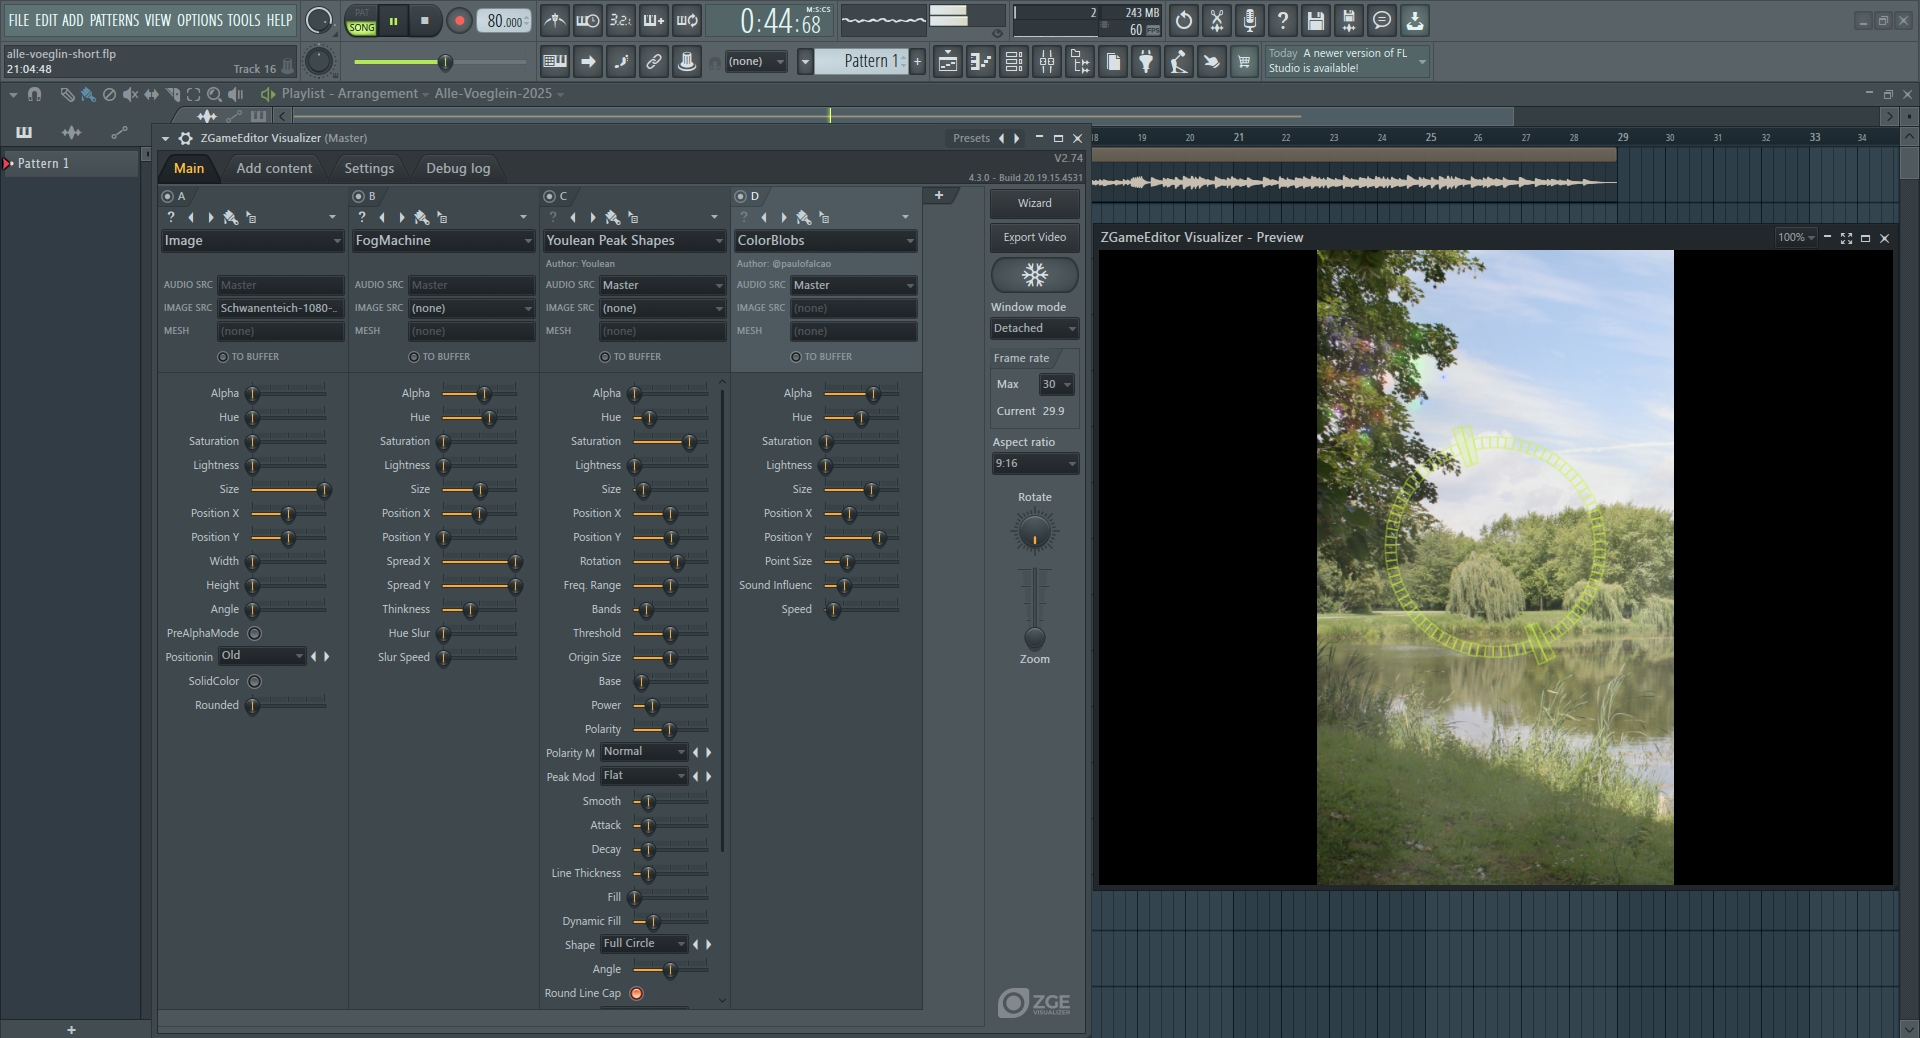
Task: Enable TO BUFFER for layer C
Action: pos(605,357)
